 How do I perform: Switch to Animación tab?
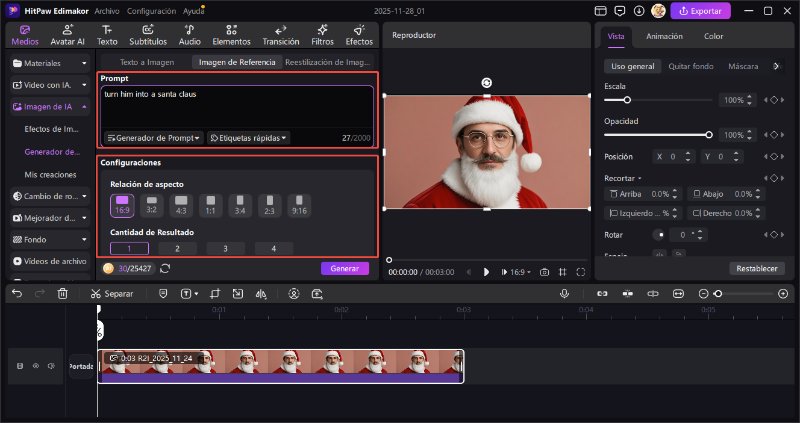[x=664, y=36]
